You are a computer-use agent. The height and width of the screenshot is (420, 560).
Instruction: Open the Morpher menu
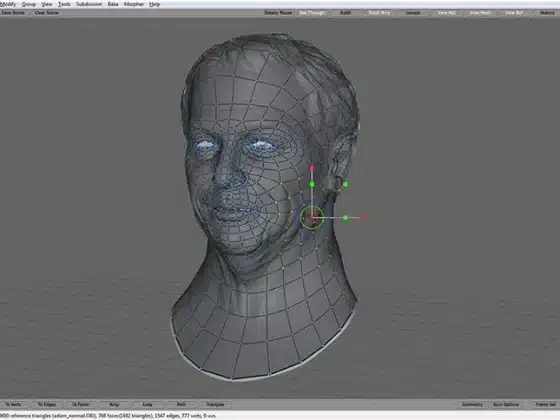coord(134,4)
